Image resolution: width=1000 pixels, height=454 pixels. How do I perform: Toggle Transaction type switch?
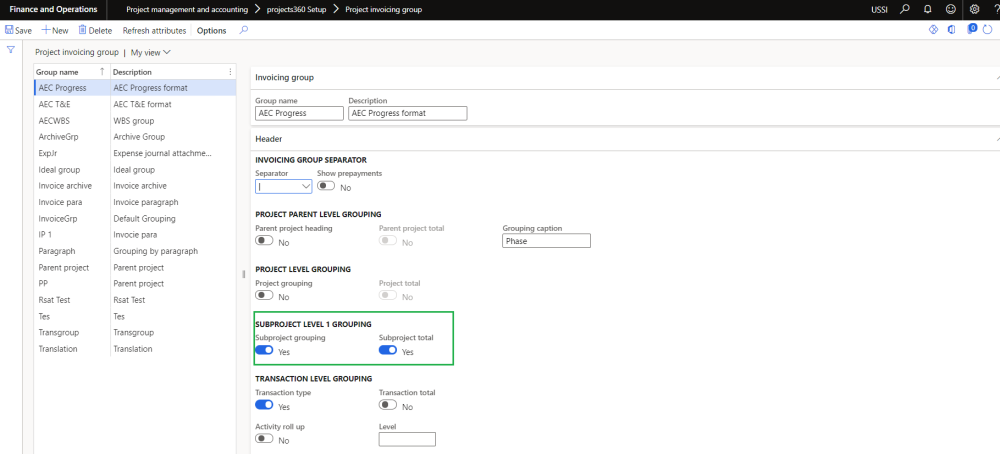point(265,405)
